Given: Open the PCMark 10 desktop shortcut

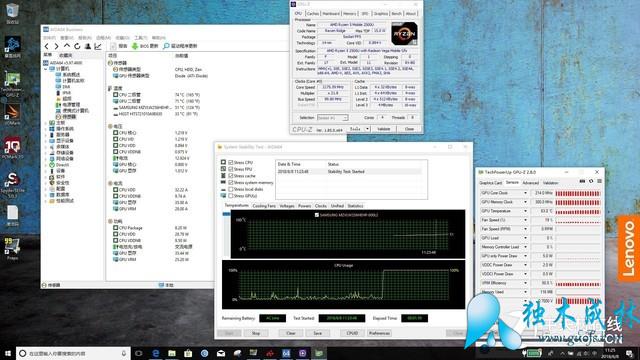Looking at the screenshot, I should click(x=12, y=147).
